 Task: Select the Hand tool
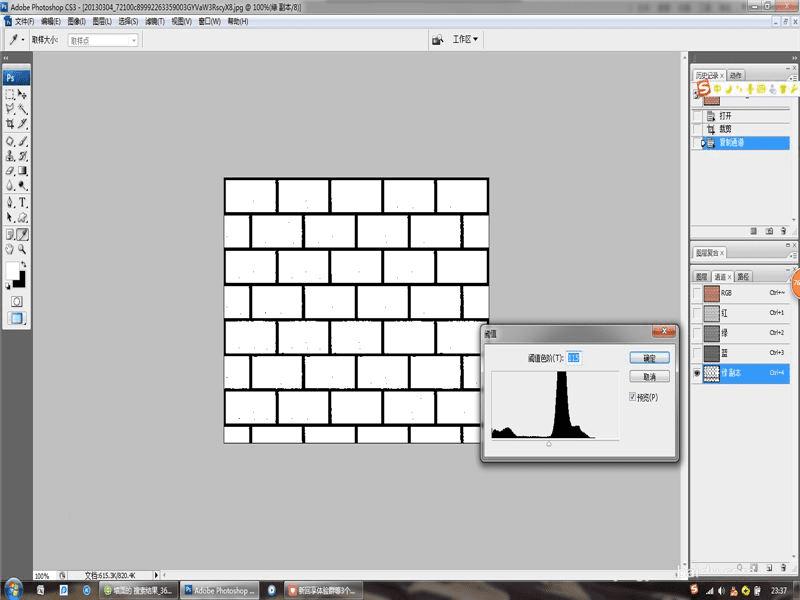[x=10, y=249]
